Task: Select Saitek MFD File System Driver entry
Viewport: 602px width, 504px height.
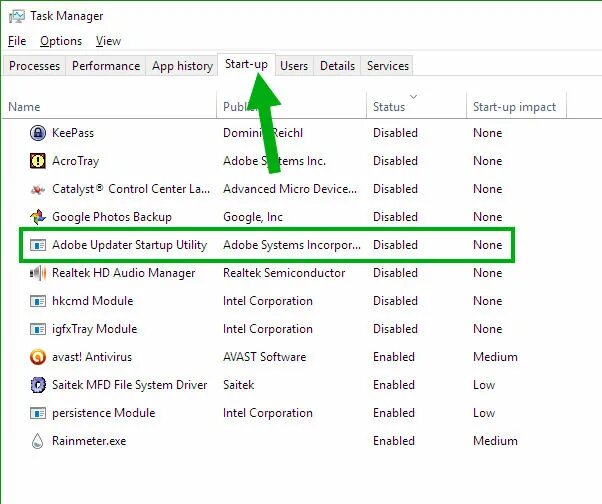Action: (129, 385)
